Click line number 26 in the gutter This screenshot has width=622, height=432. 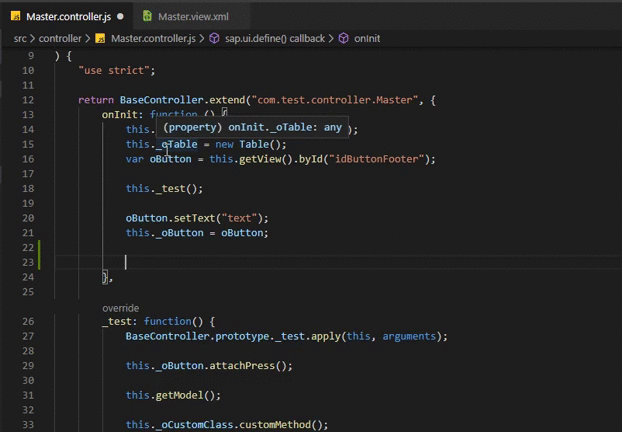point(28,321)
